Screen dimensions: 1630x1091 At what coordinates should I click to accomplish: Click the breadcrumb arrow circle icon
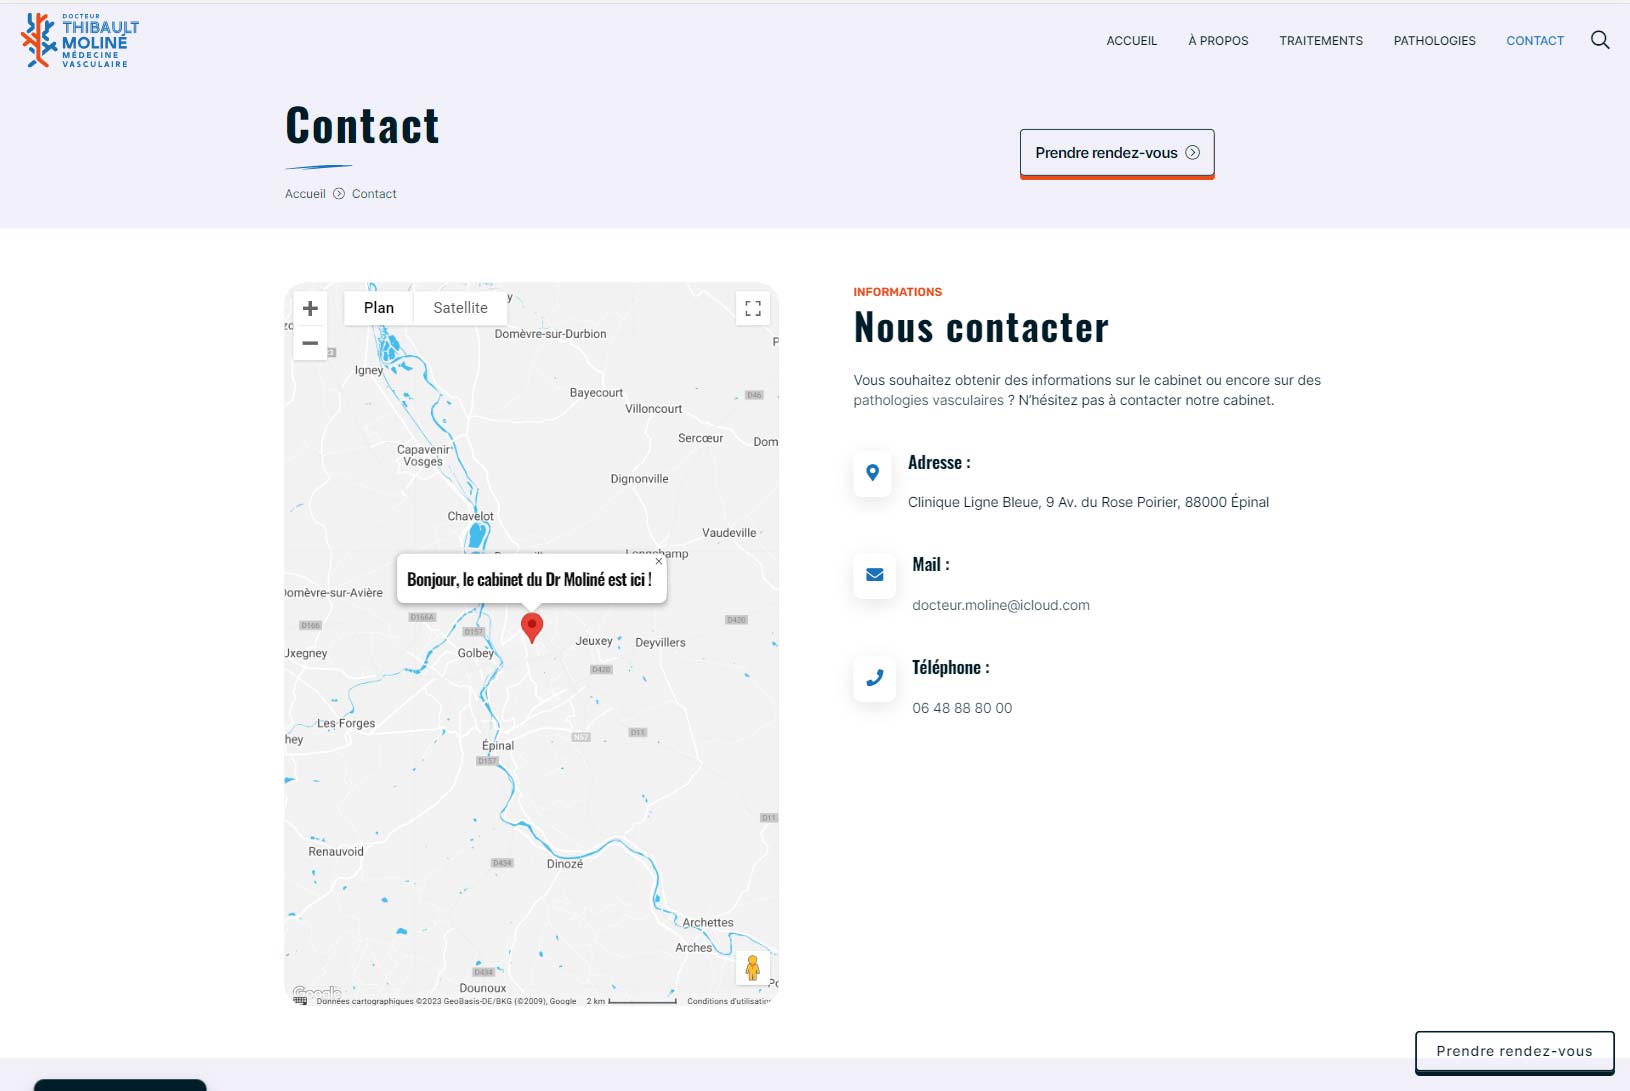pos(339,194)
